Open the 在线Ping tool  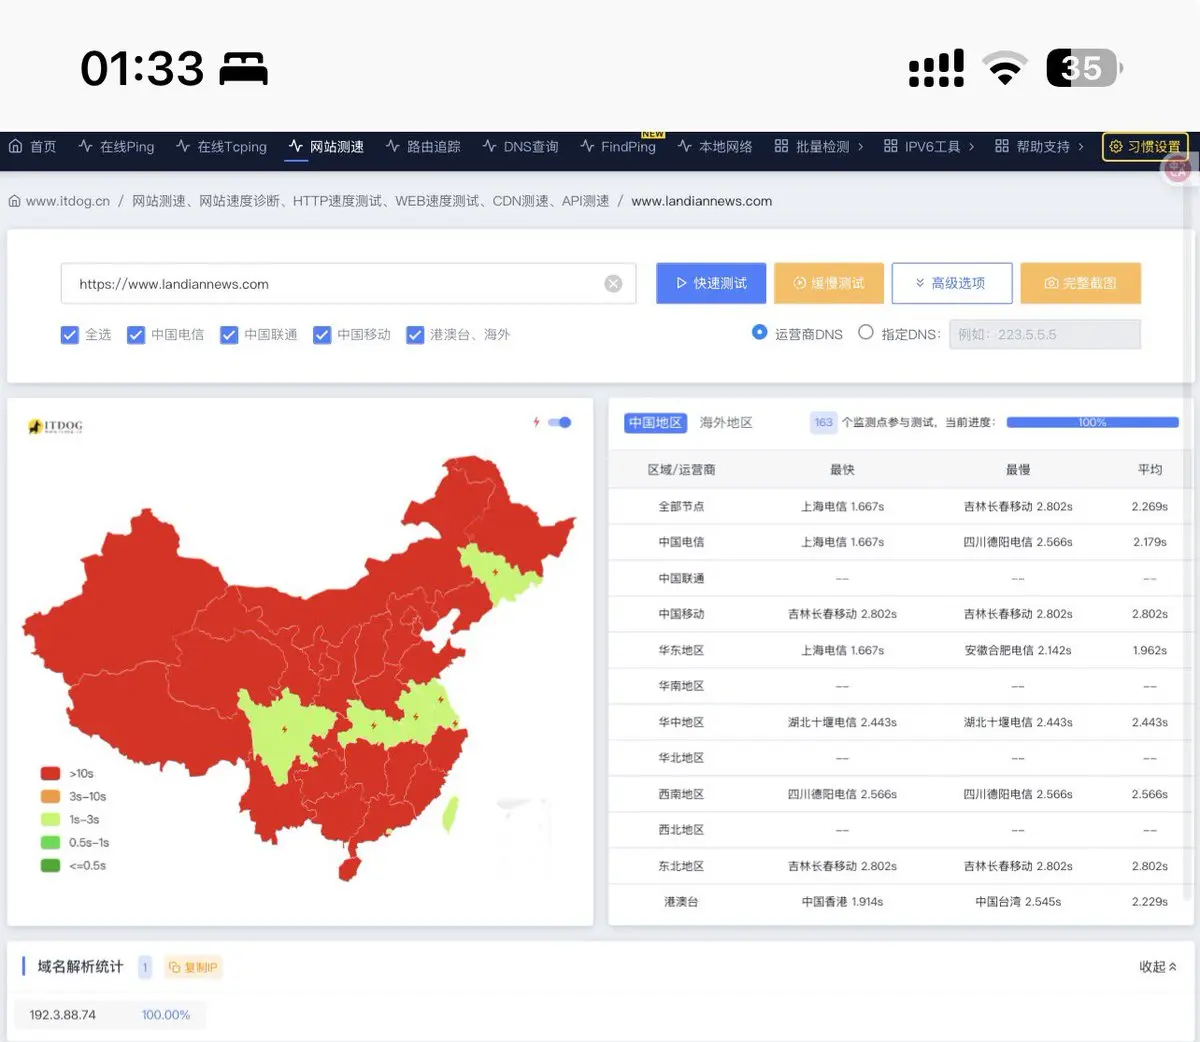point(116,146)
